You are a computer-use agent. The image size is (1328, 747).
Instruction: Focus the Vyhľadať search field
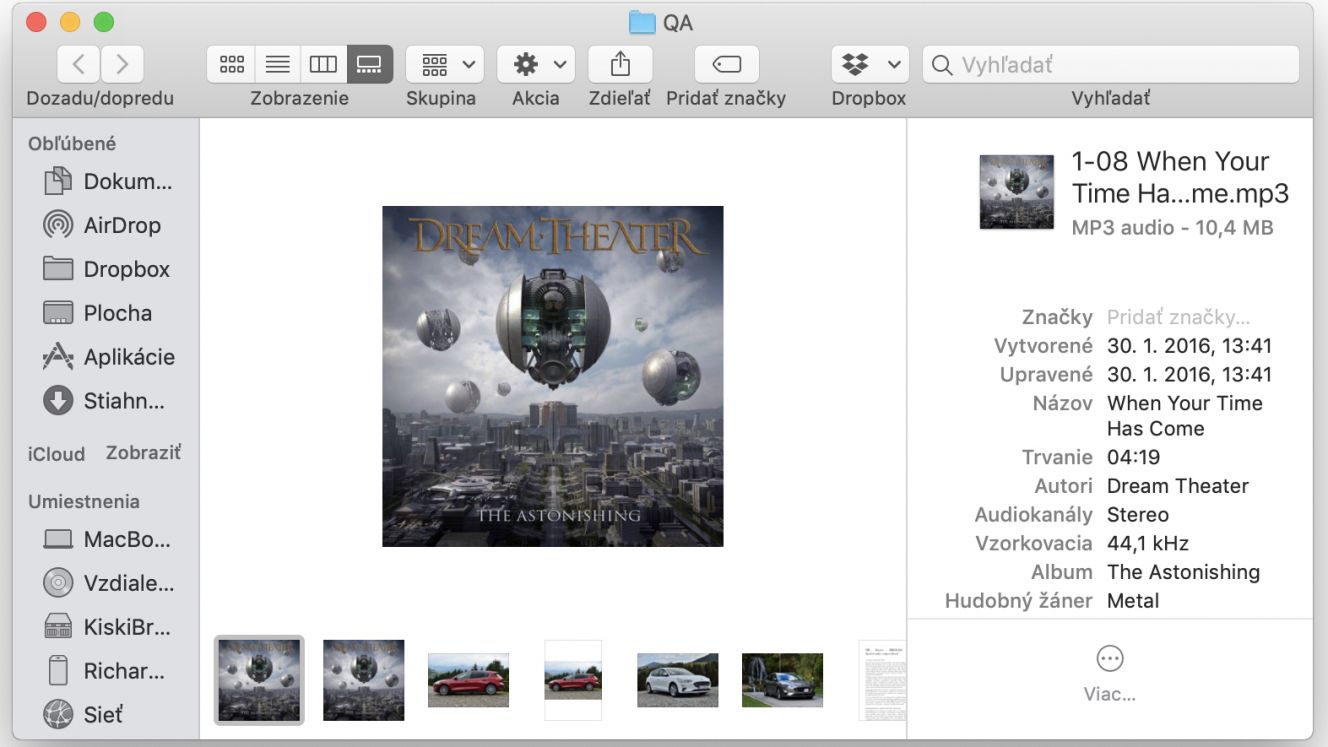1110,64
